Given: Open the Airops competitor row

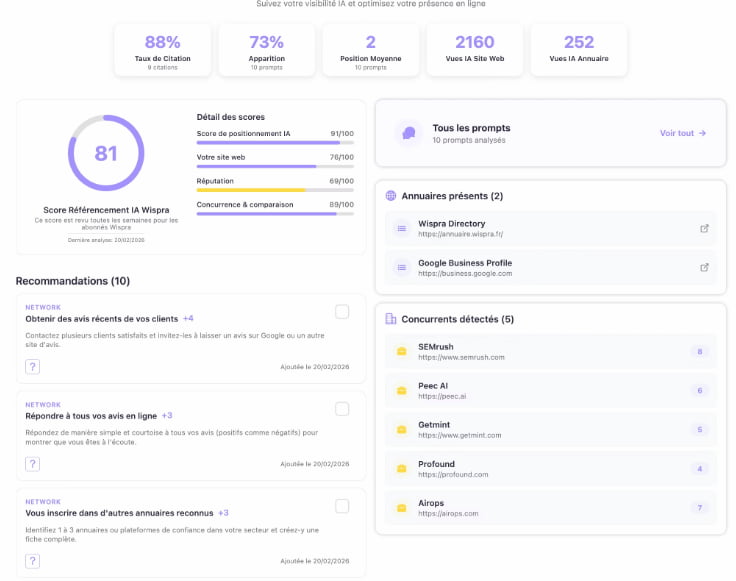Looking at the screenshot, I should pos(551,508).
